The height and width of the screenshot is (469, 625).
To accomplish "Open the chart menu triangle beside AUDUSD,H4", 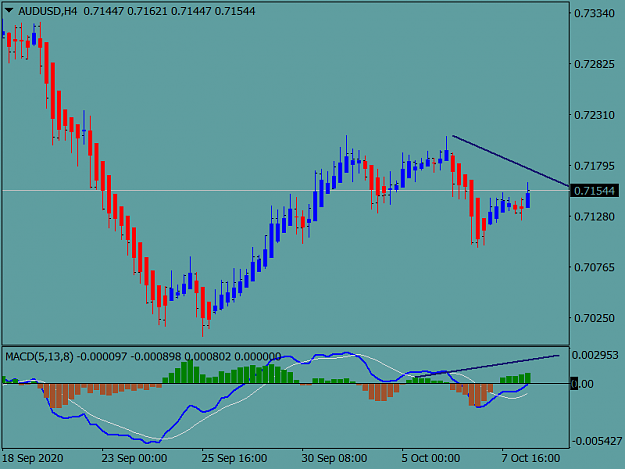I will [8, 11].
